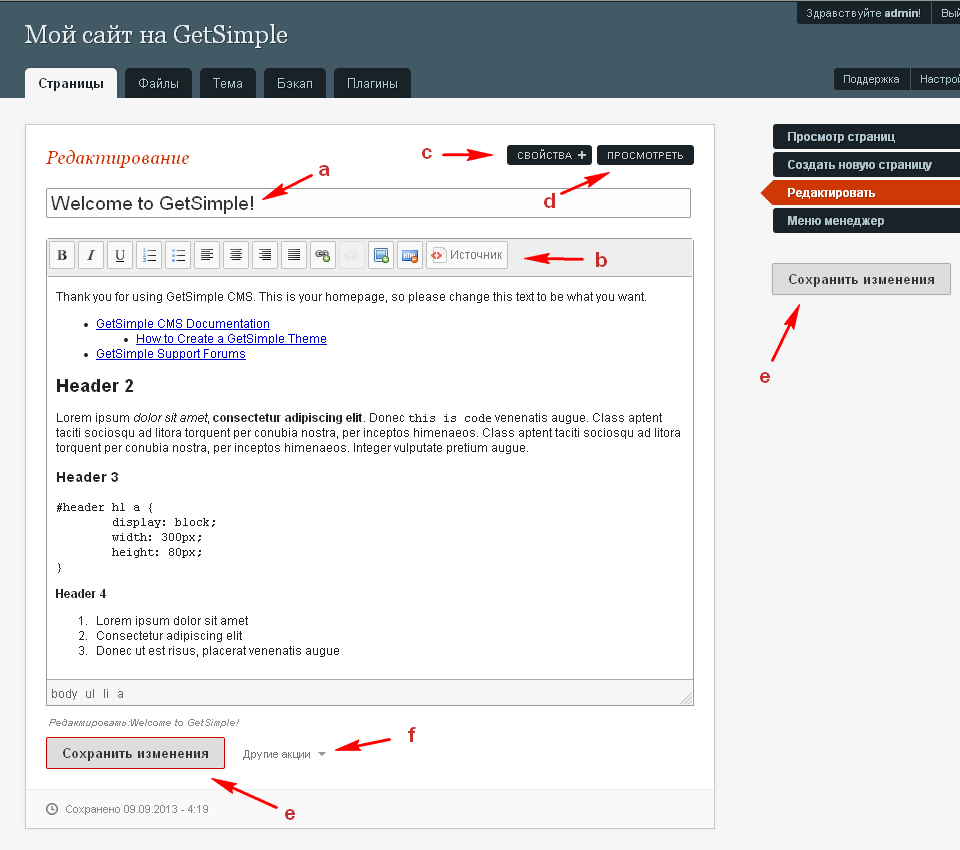Image resolution: width=960 pixels, height=850 pixels.
Task: Insert a numbered list
Action: (149, 256)
